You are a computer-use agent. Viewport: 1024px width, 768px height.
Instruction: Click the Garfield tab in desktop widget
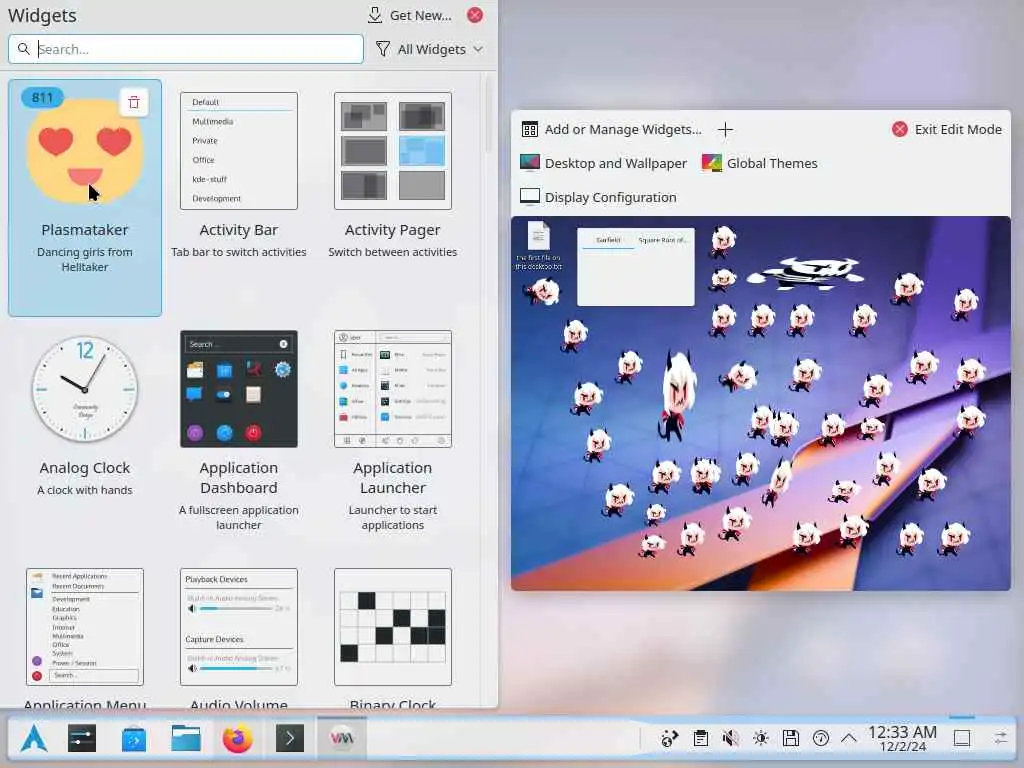(x=608, y=240)
